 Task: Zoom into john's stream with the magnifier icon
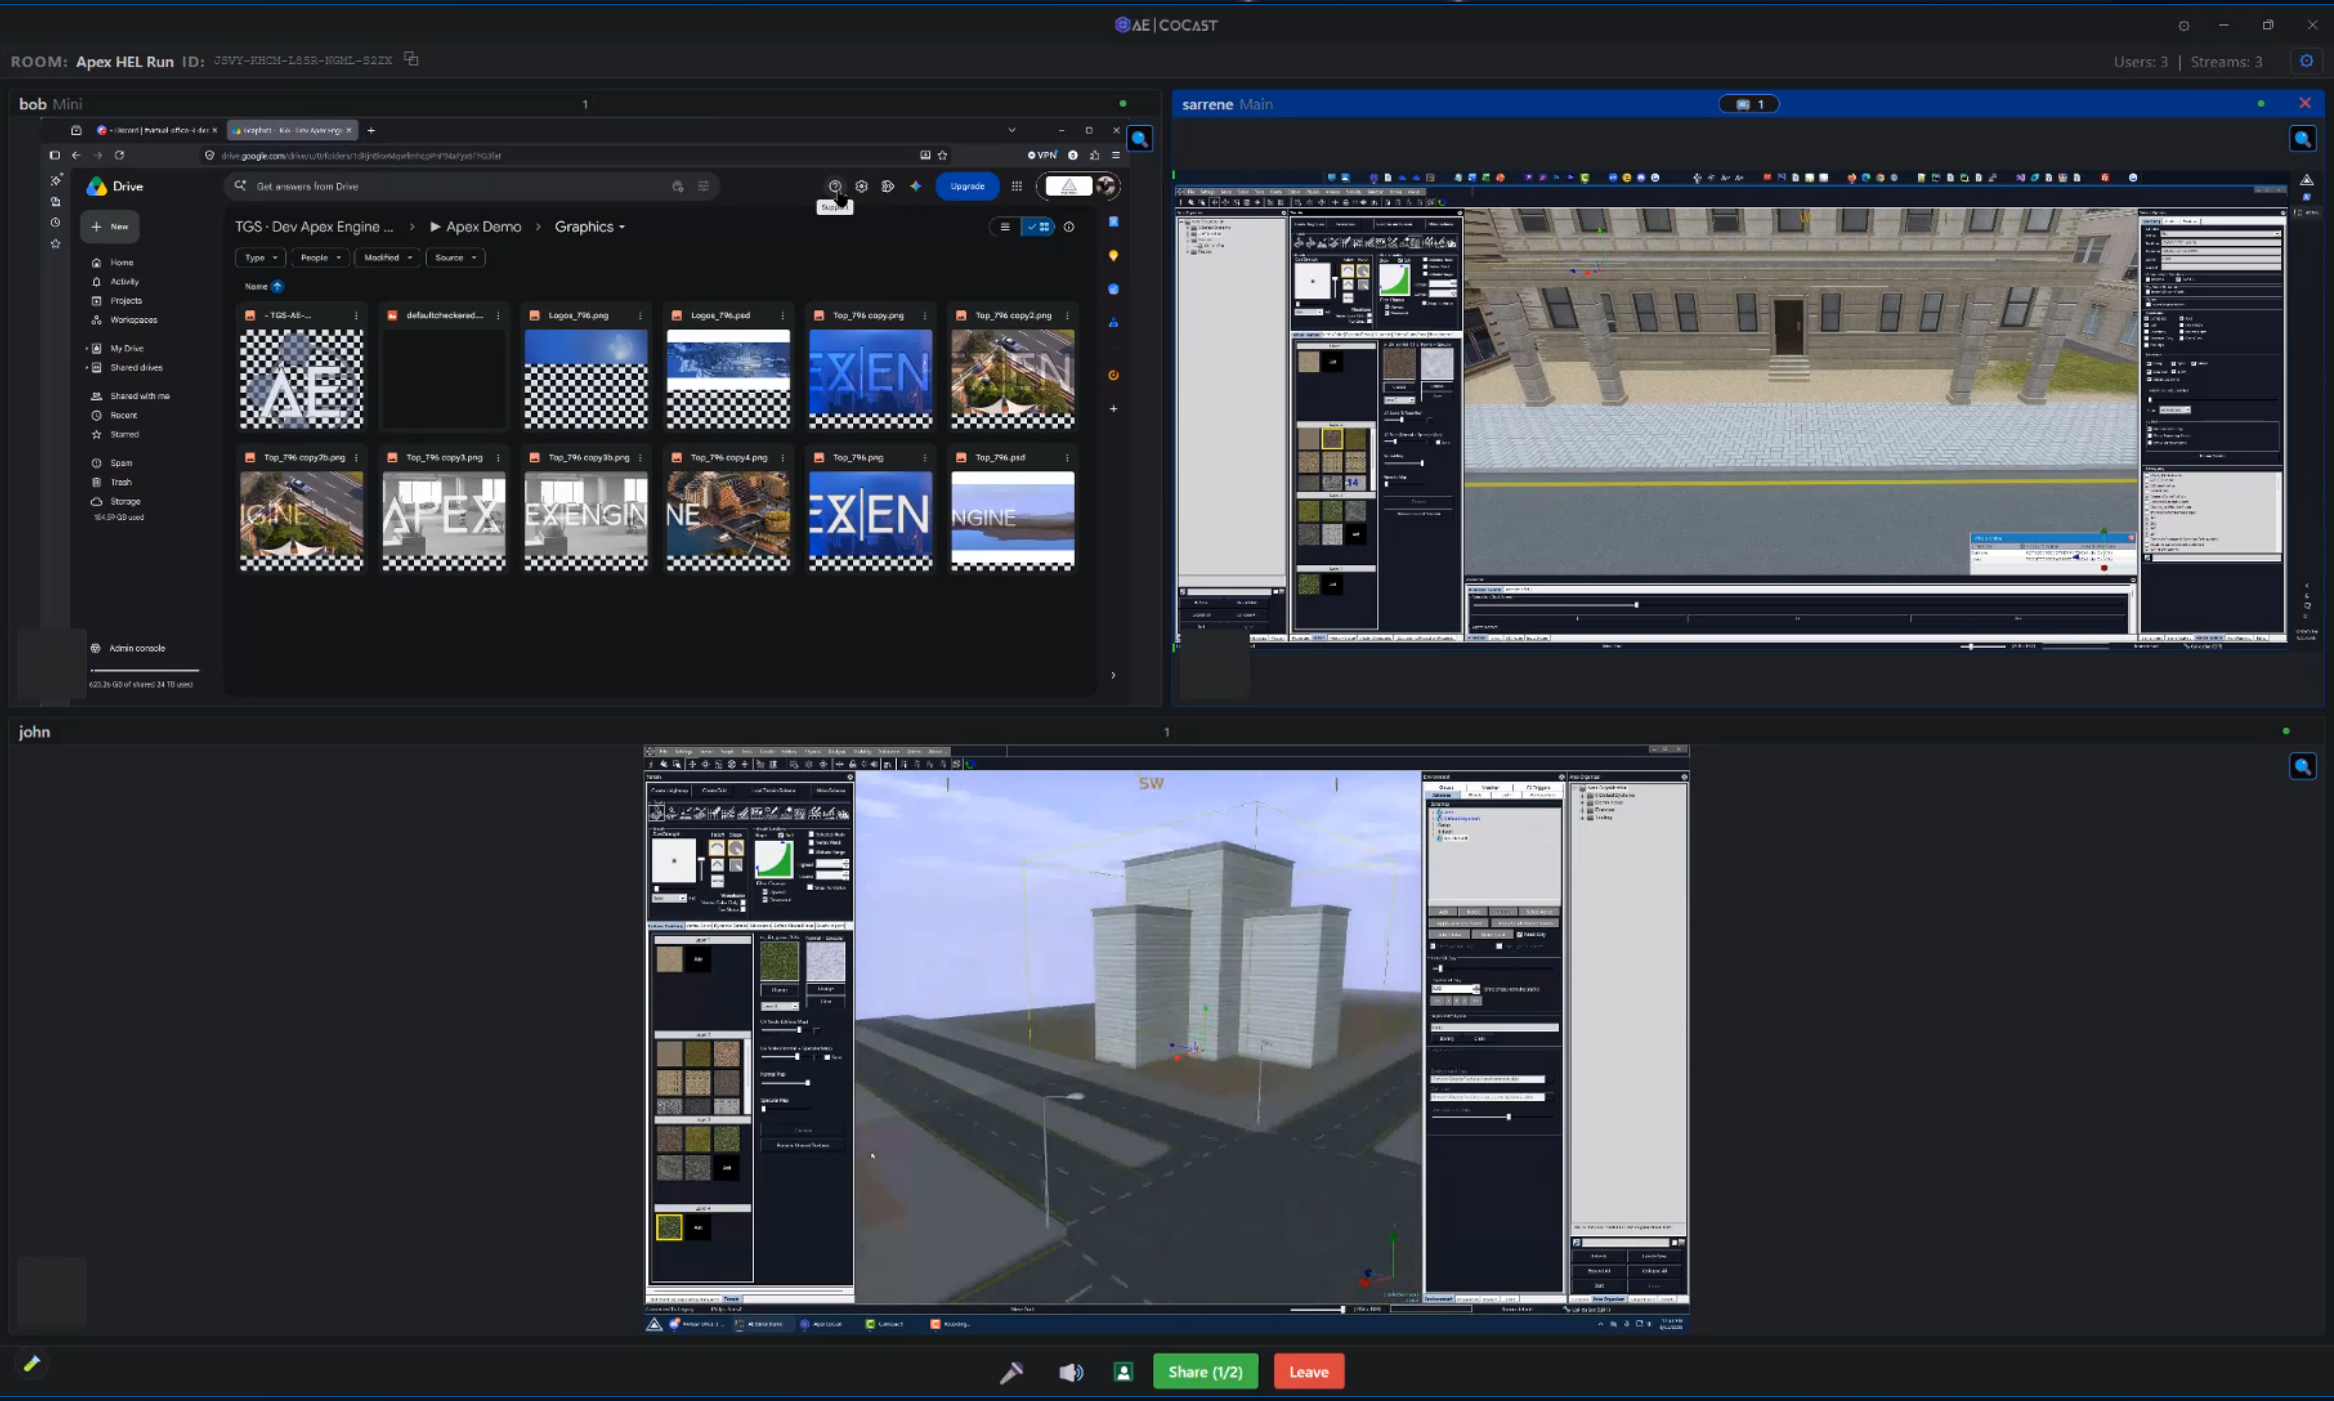2302,767
